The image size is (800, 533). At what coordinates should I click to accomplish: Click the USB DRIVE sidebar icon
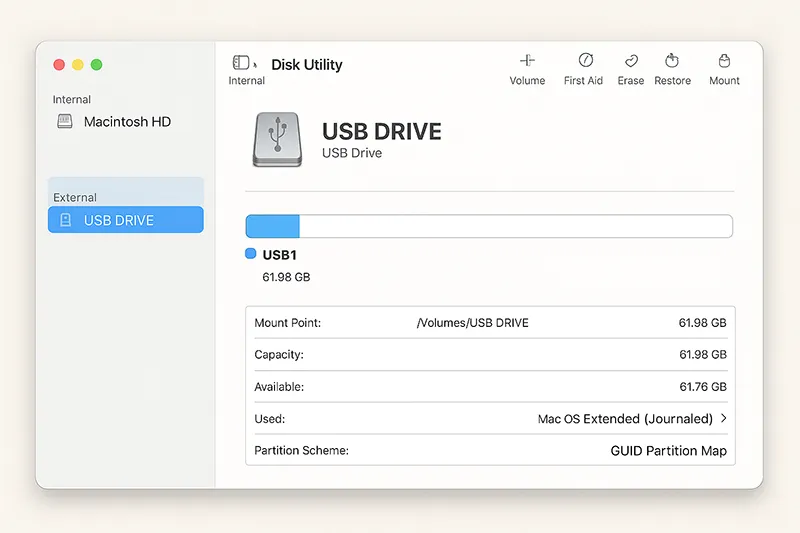[65, 220]
